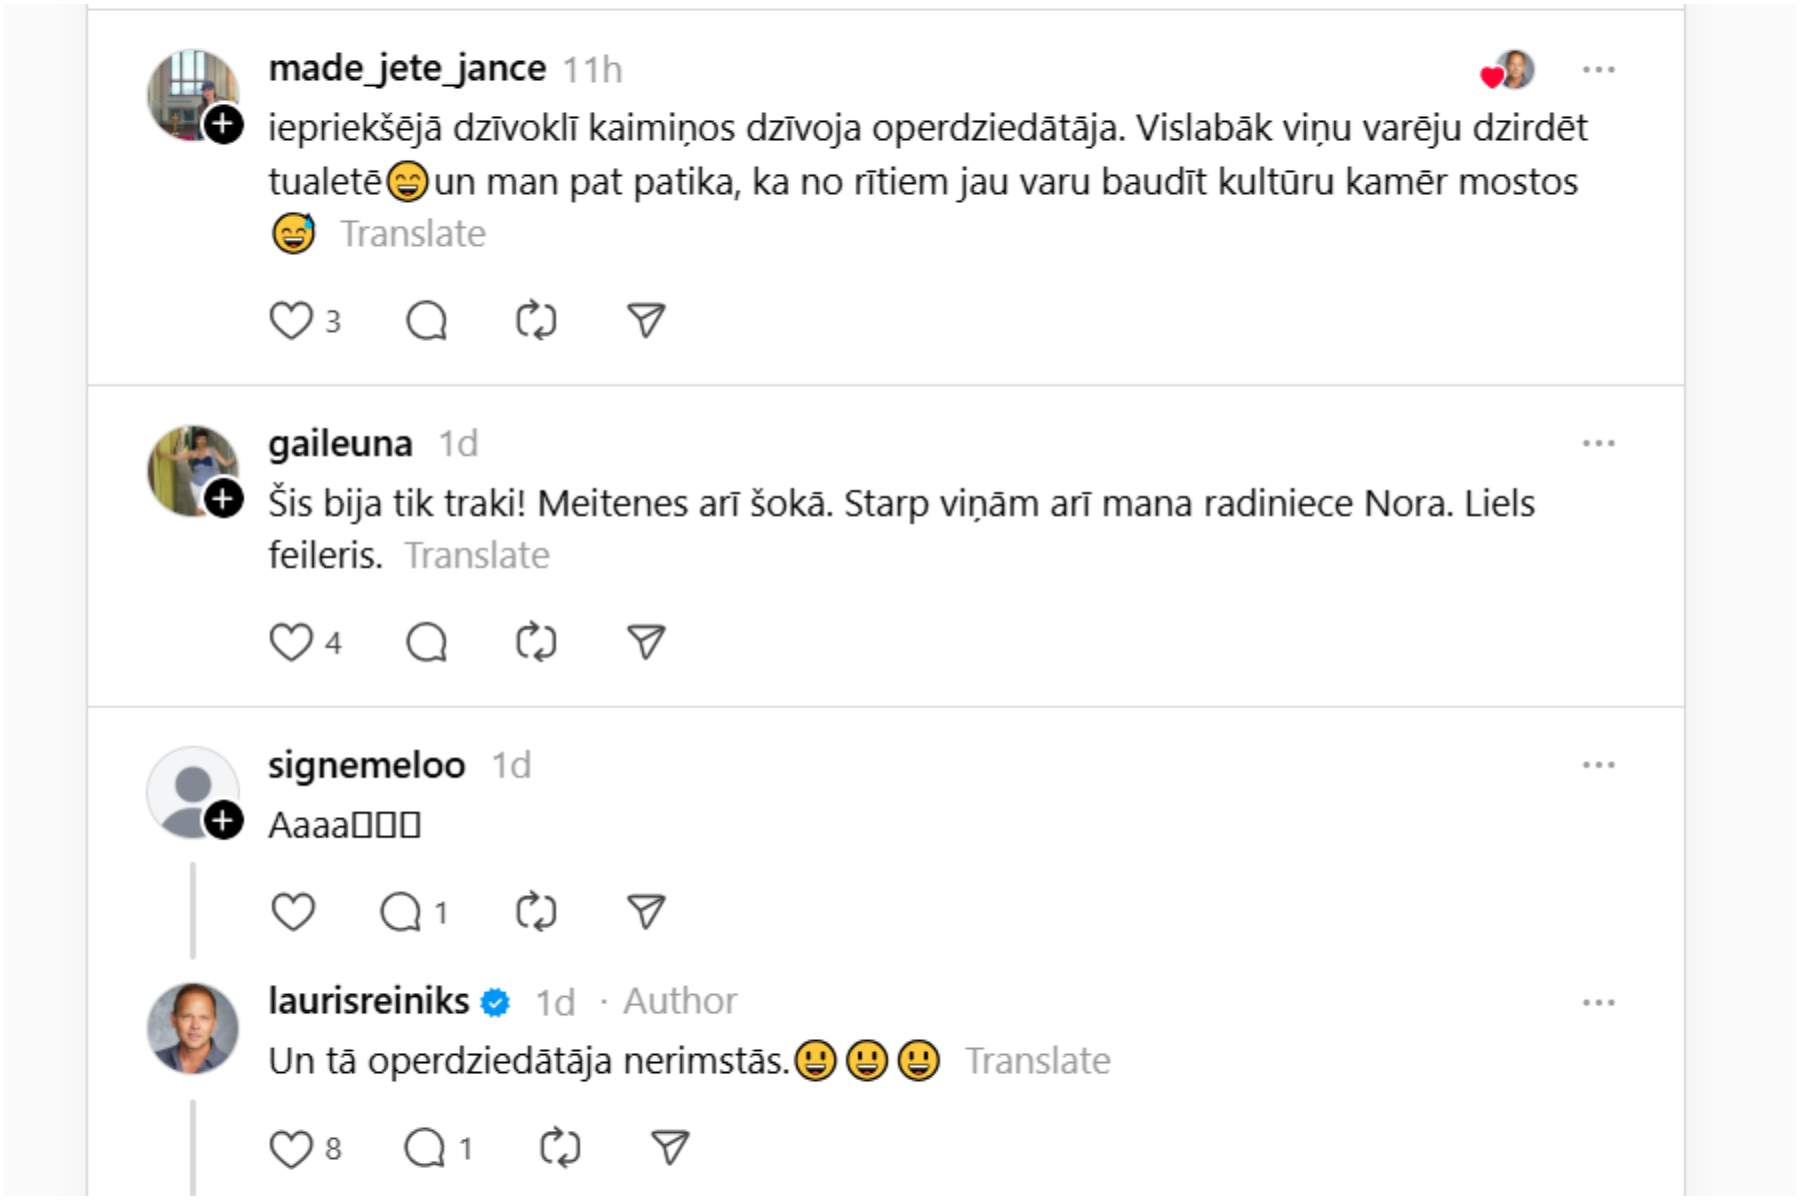View the laurisreiniks profile picture
The width and height of the screenshot is (1800, 1200).
193,1028
